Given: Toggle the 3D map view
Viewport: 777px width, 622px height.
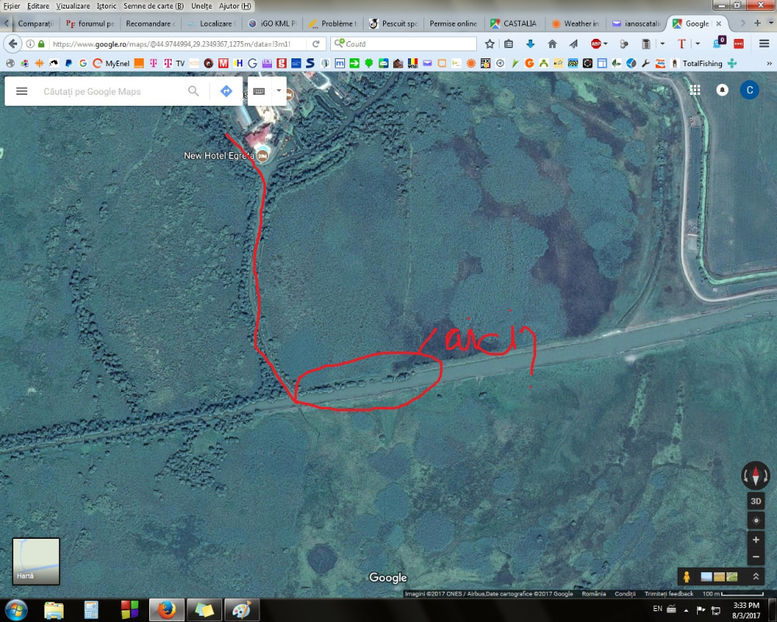Looking at the screenshot, I should 756,501.
